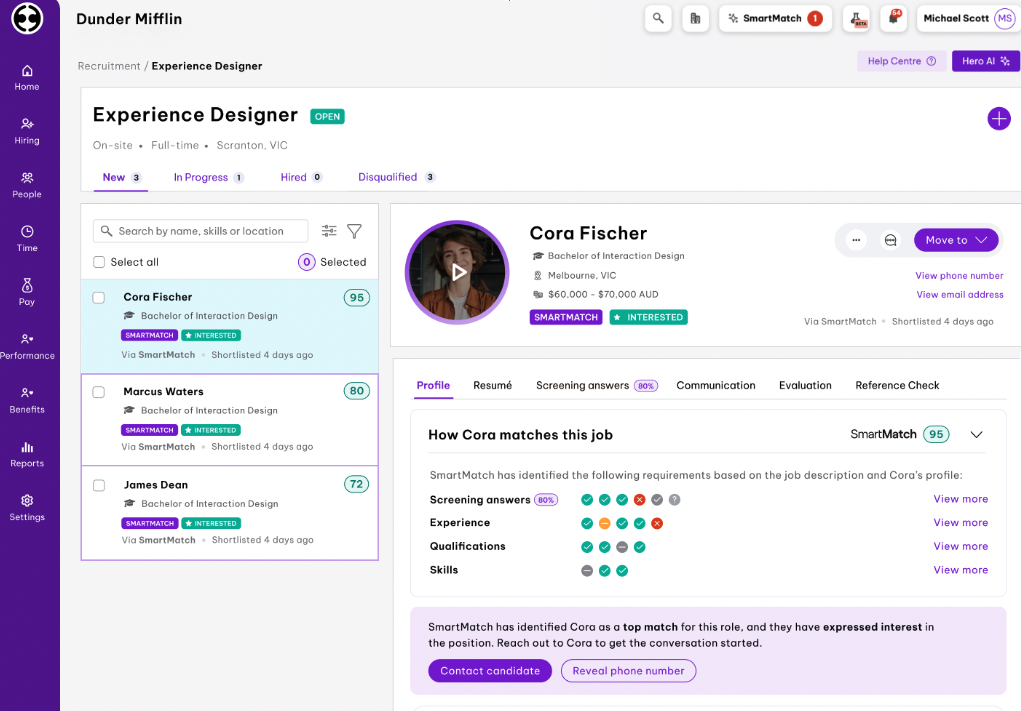The image size is (1021, 711).
Task: Click the message icon beside Move to
Action: tap(890, 240)
